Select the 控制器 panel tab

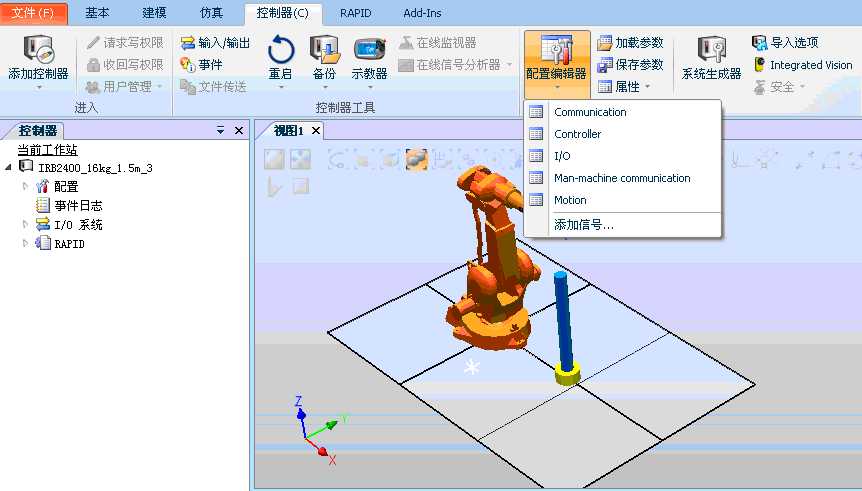point(37,130)
